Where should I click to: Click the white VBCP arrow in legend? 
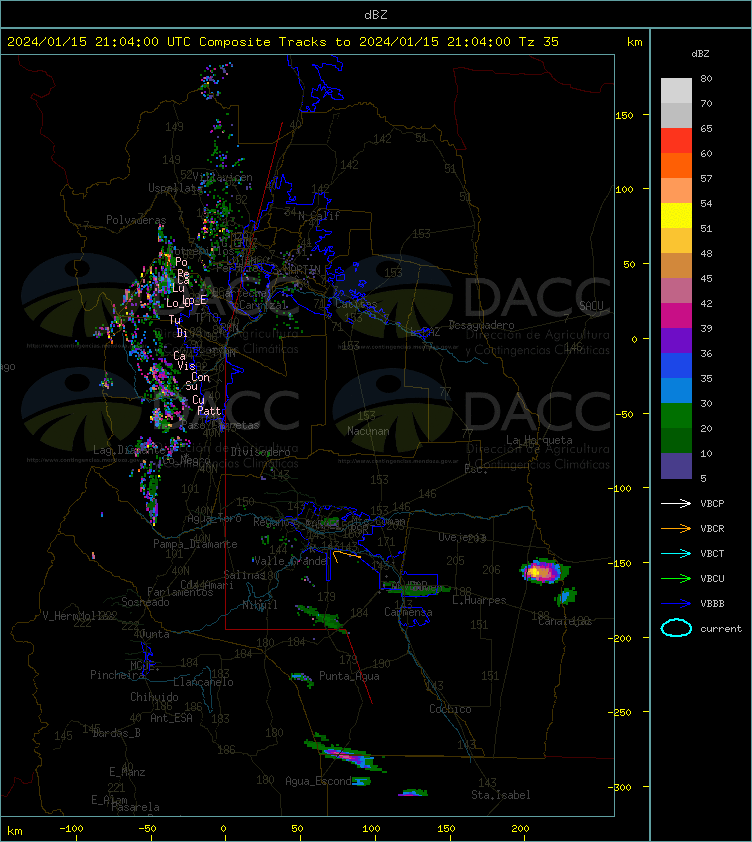point(676,503)
